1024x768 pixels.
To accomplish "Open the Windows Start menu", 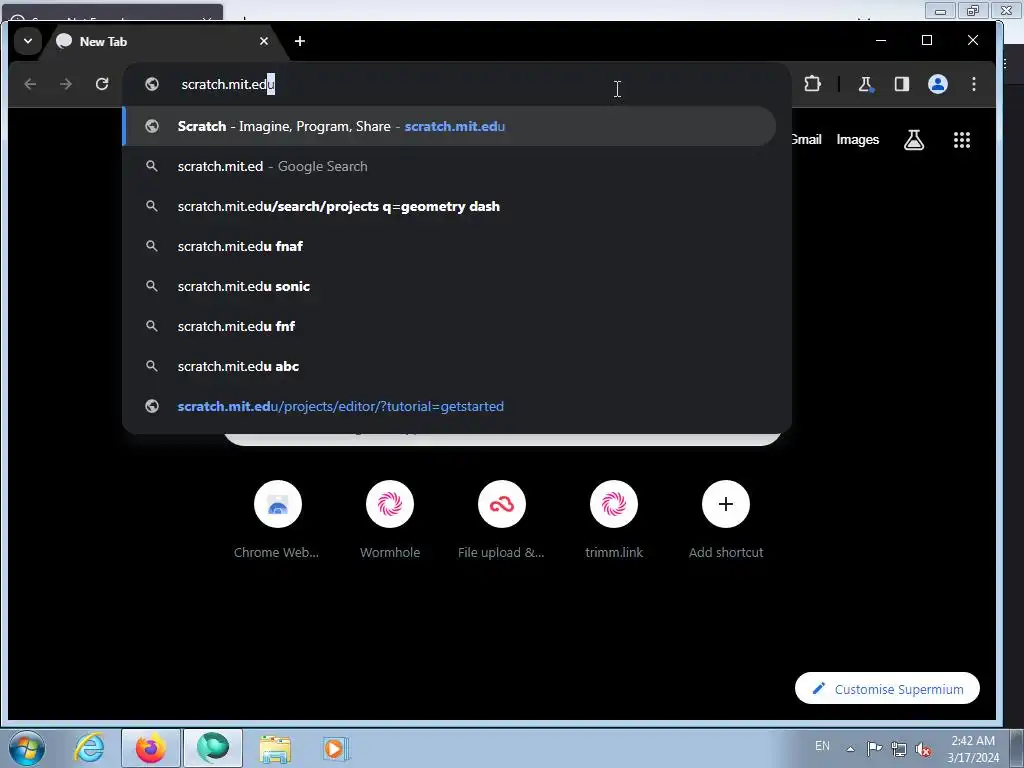I will coord(27,748).
